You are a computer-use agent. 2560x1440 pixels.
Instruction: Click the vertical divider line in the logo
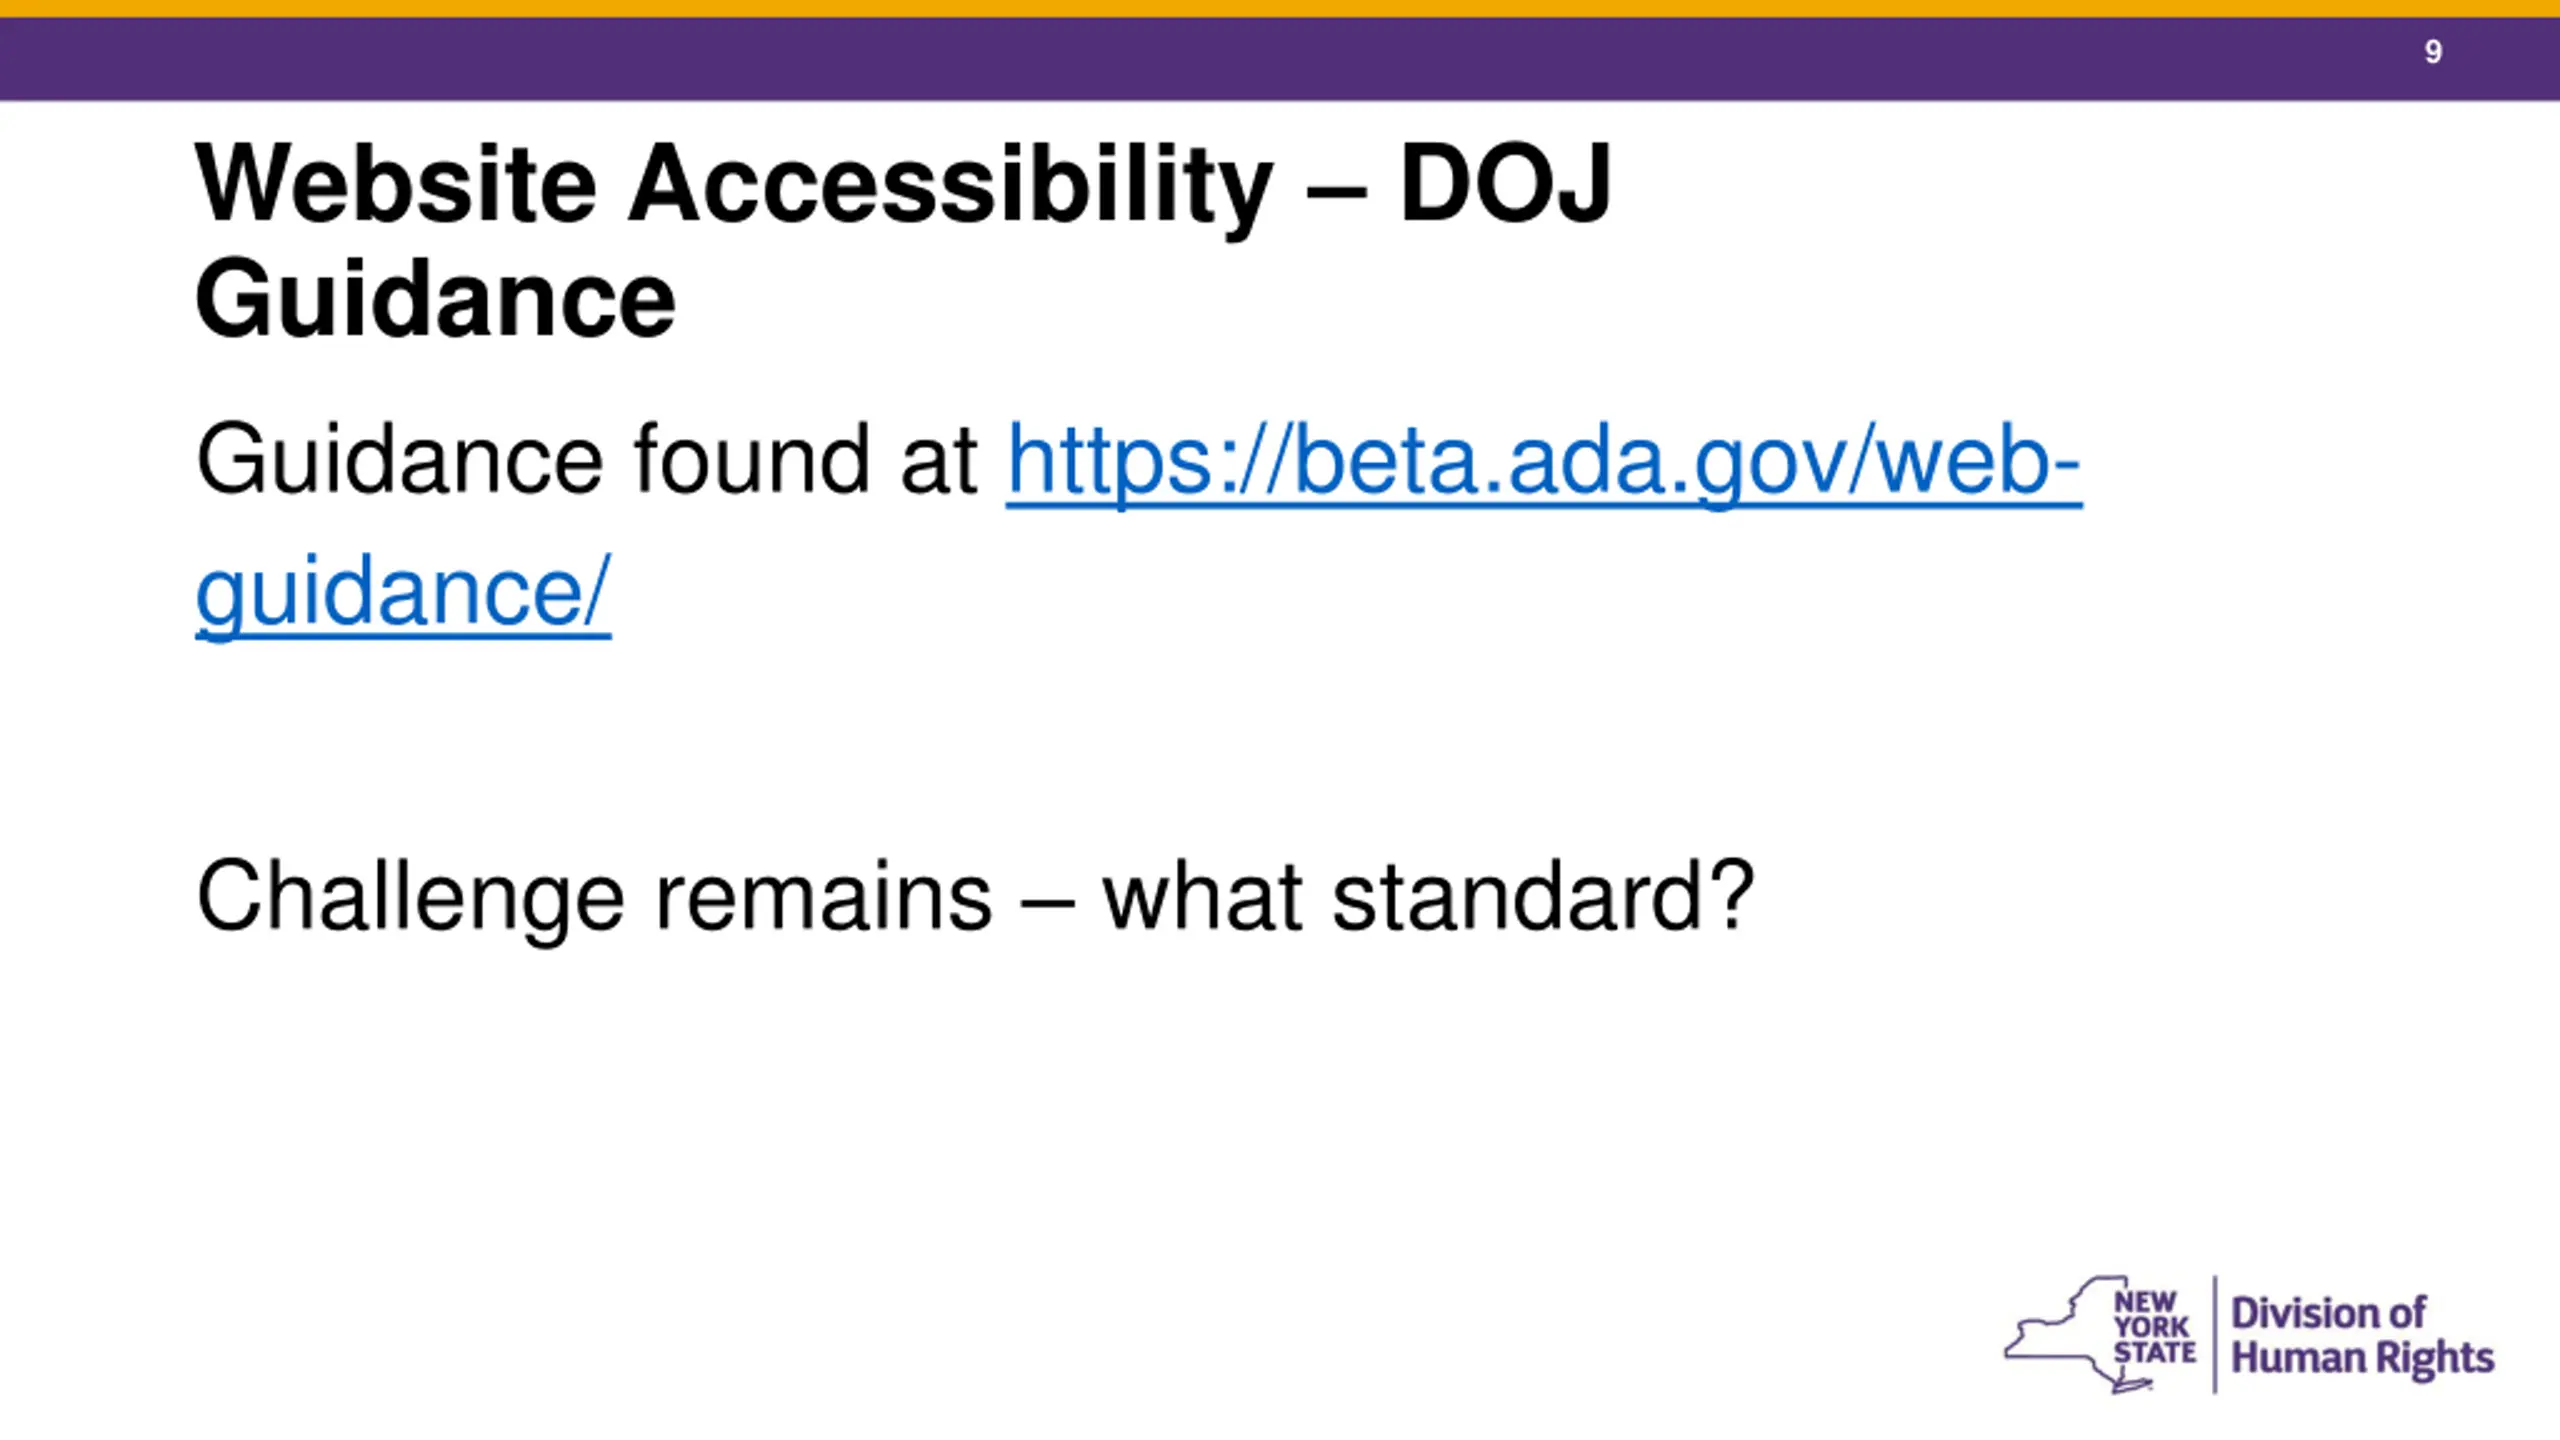pos(2215,1333)
